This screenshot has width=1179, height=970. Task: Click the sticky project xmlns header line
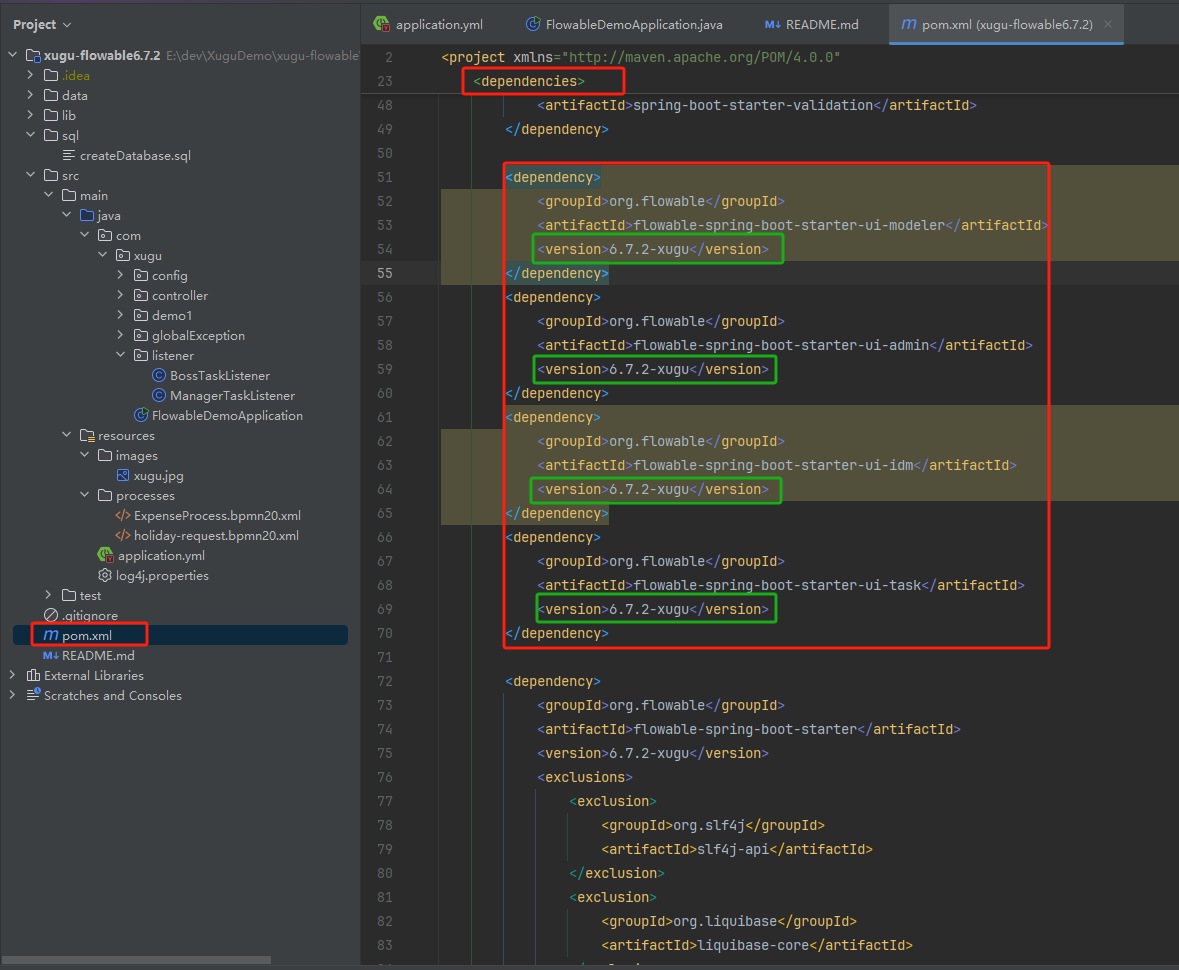click(641, 57)
